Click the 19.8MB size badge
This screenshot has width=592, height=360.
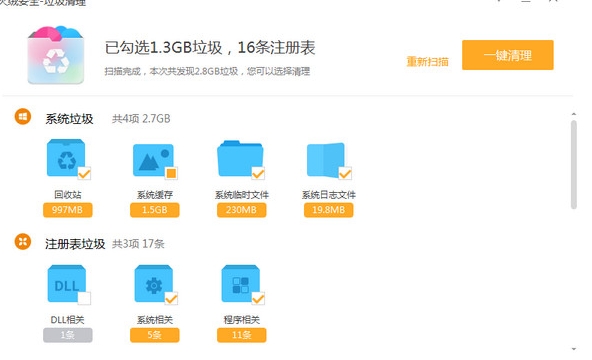coord(328,210)
